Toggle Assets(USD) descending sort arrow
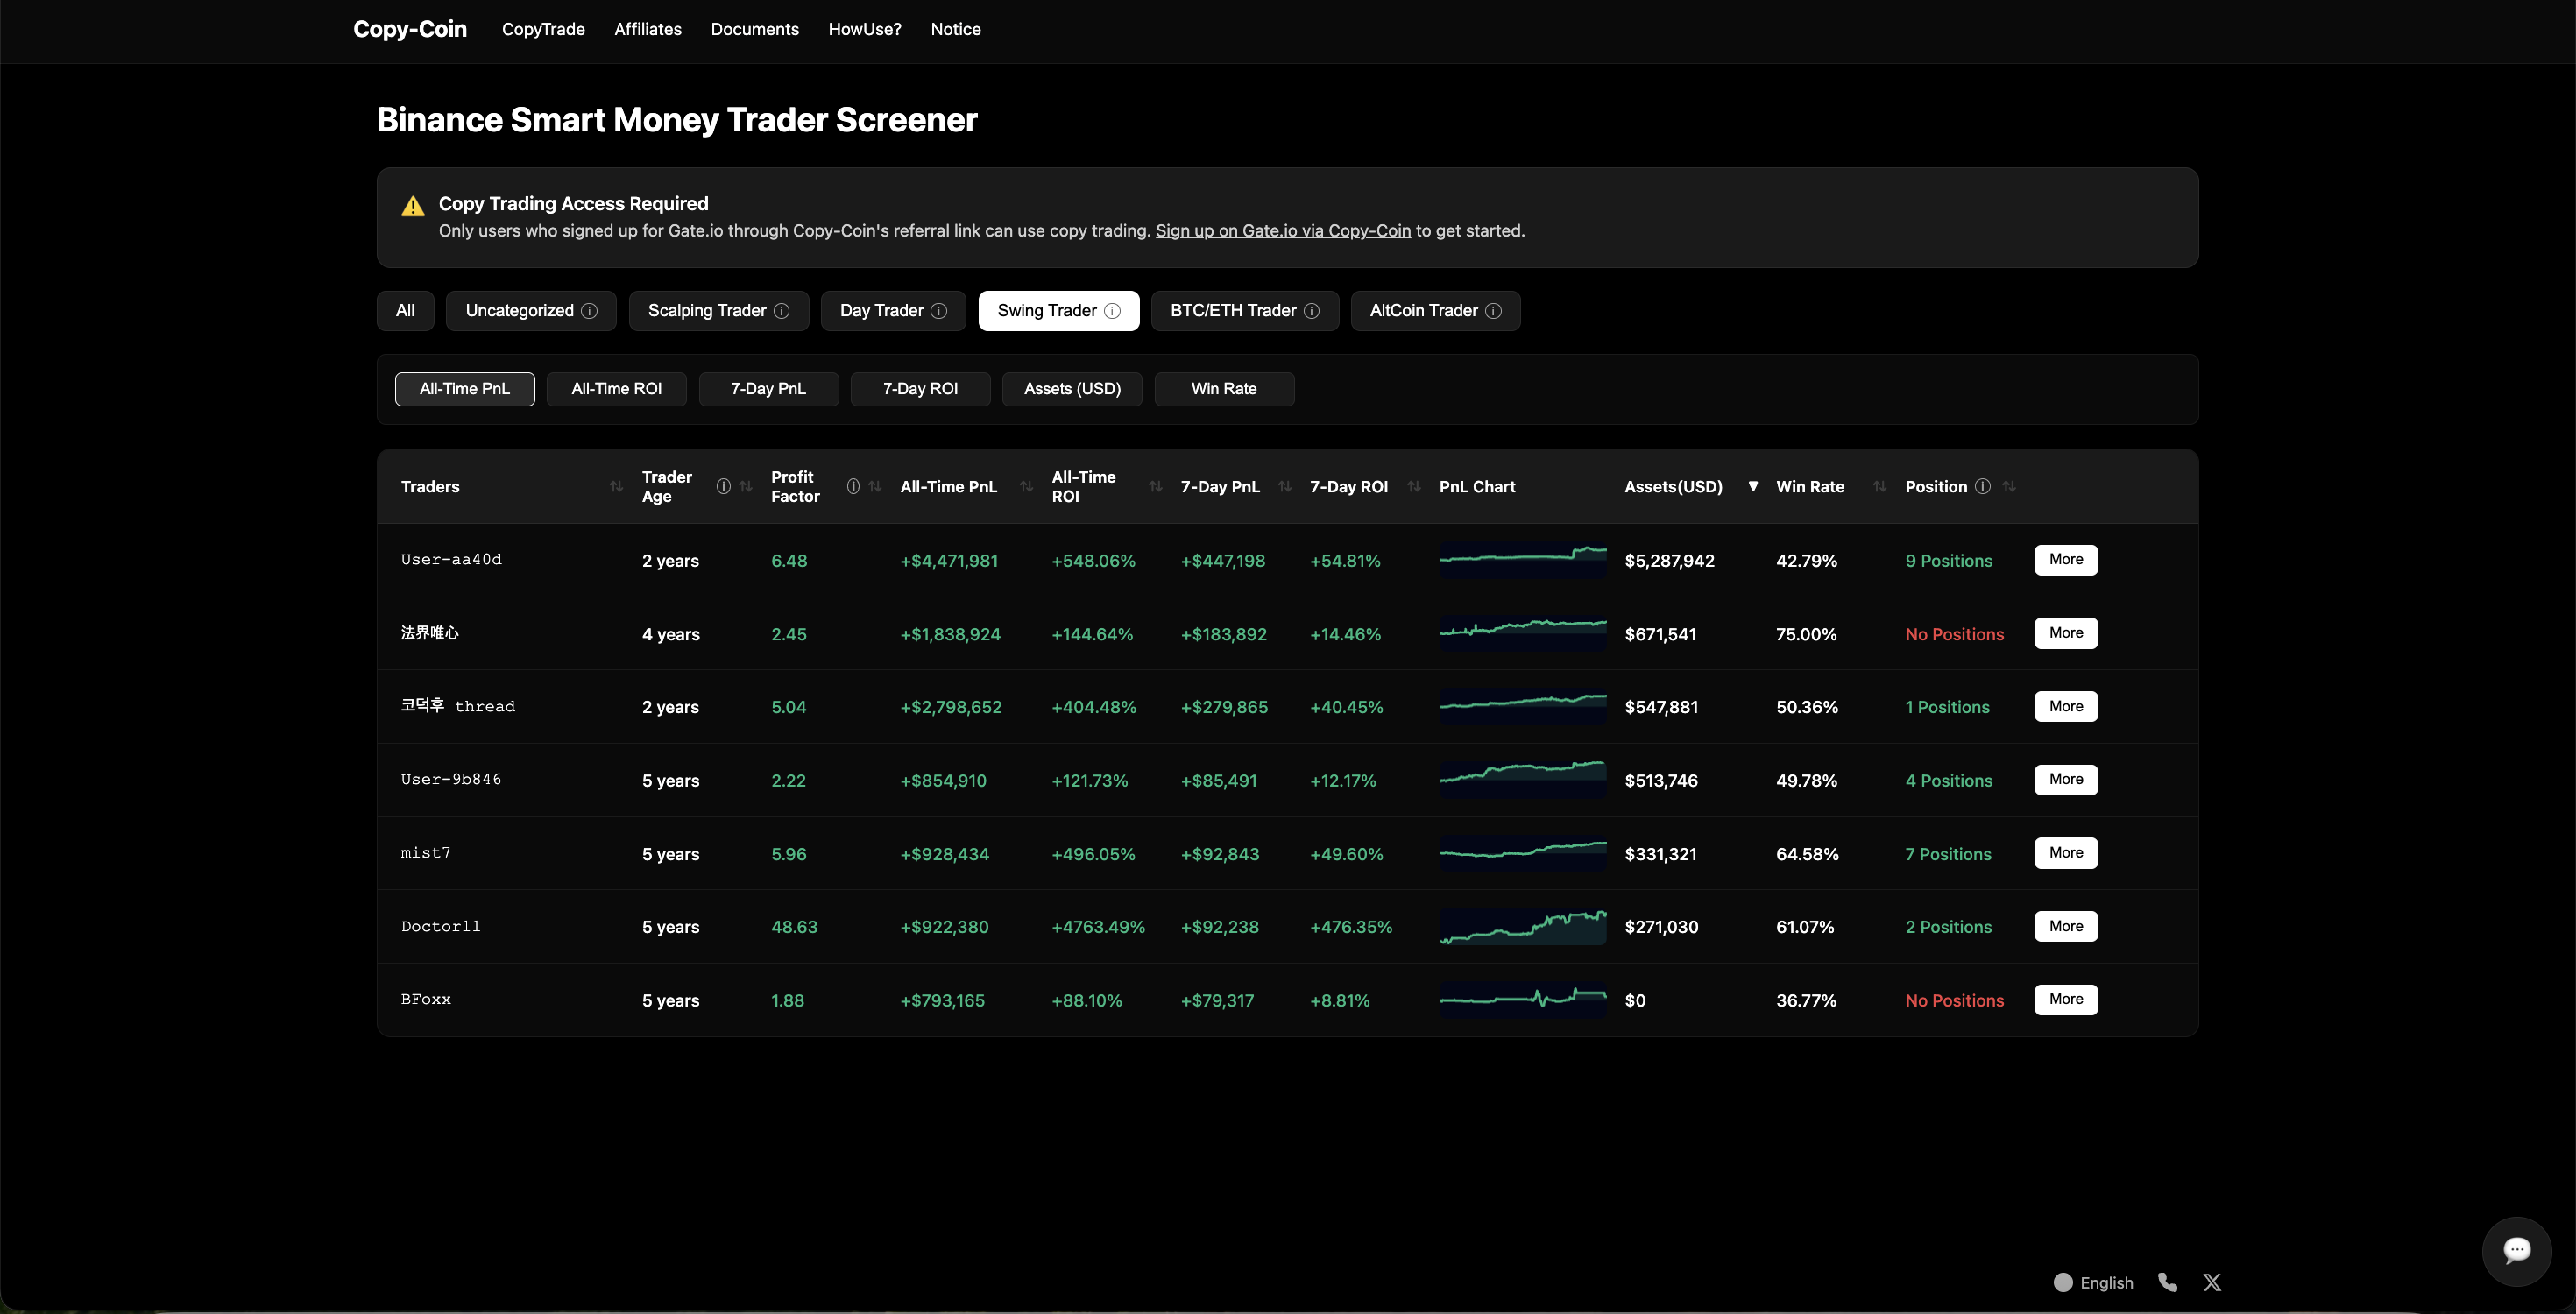 (x=1753, y=486)
